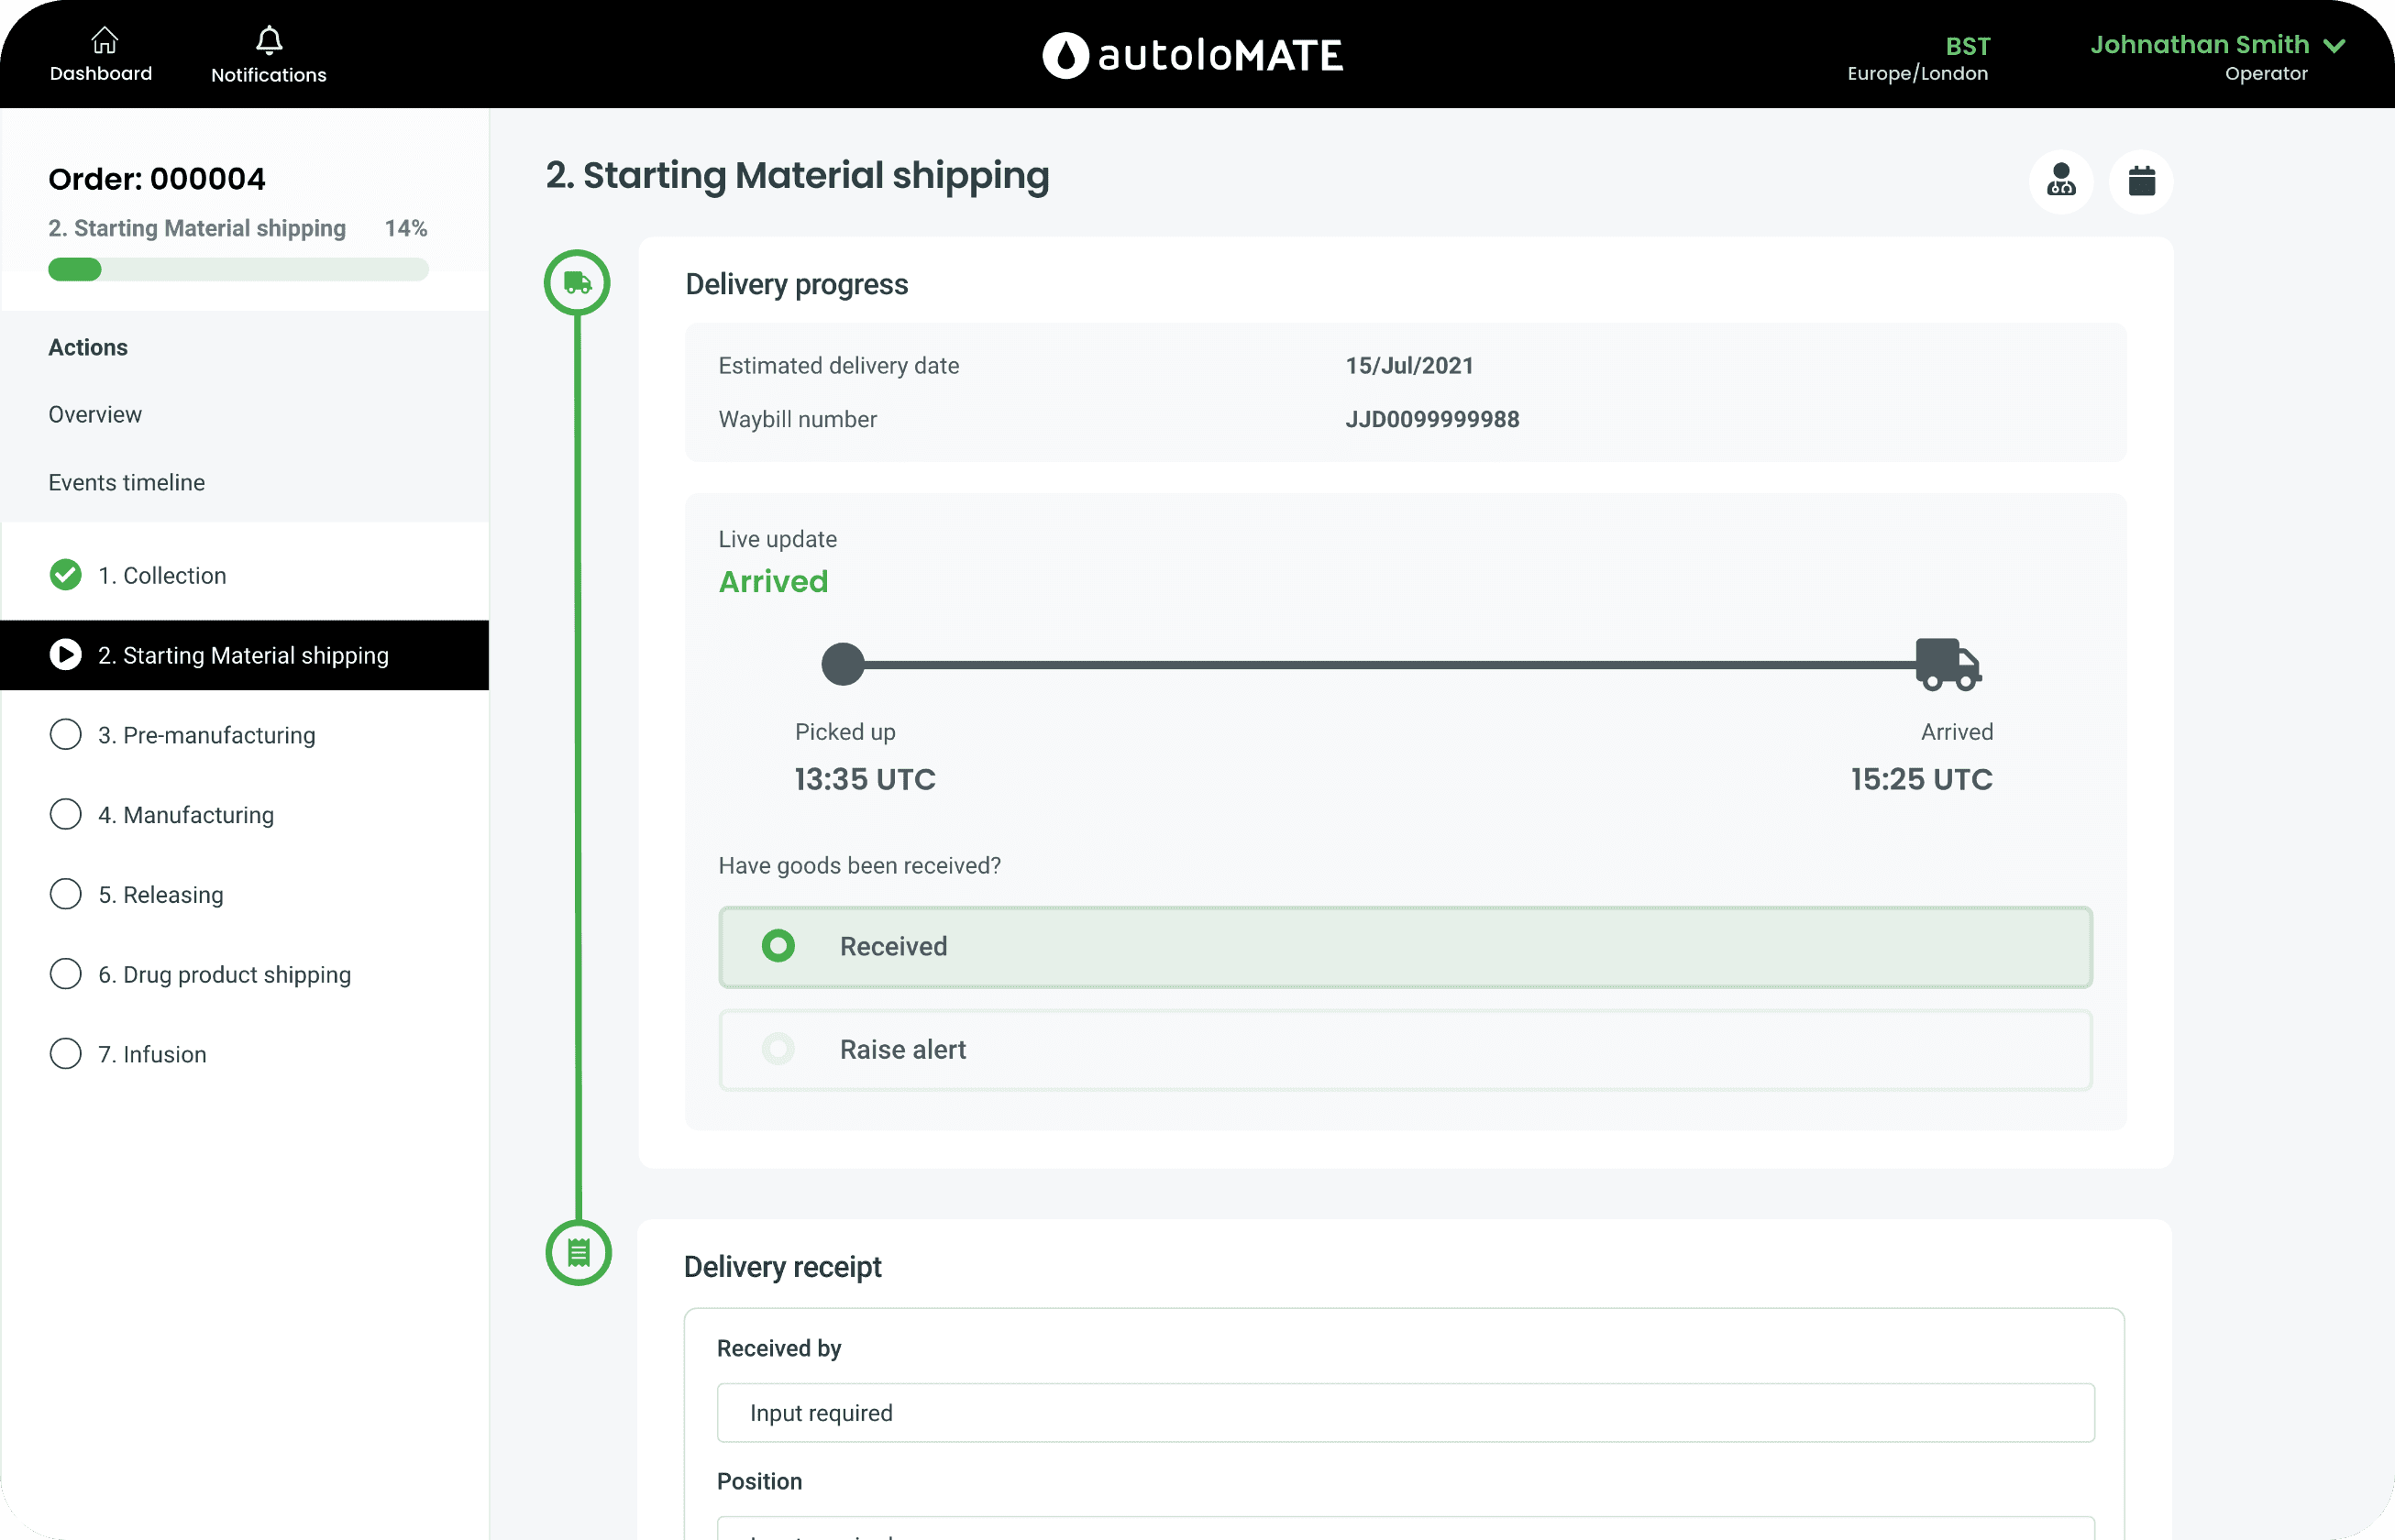Open the calendar icon button
The height and width of the screenshot is (1540, 2395).
click(2141, 181)
